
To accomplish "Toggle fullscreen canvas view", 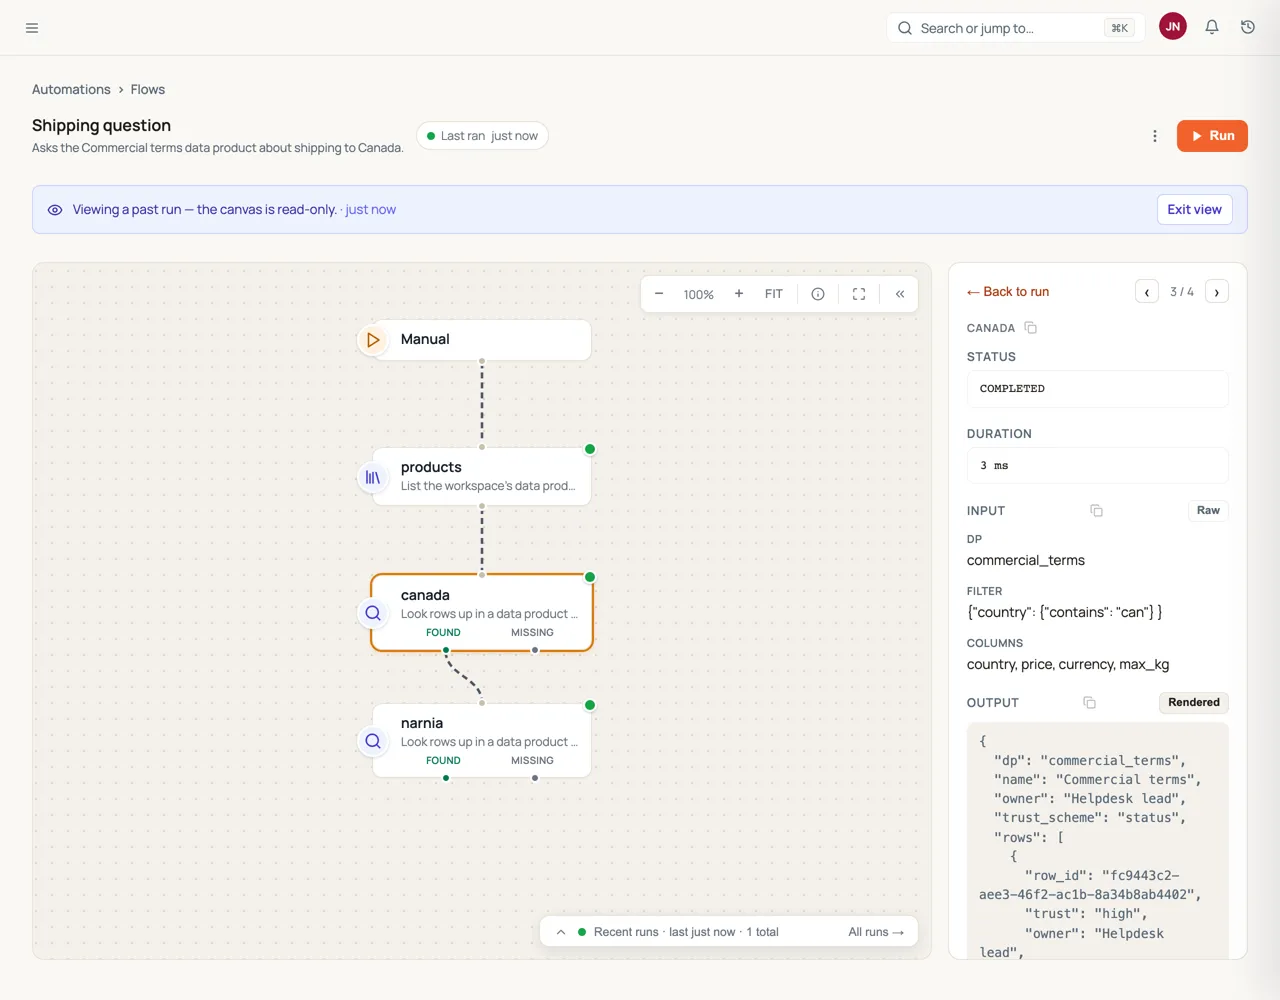I will pyautogui.click(x=859, y=294).
